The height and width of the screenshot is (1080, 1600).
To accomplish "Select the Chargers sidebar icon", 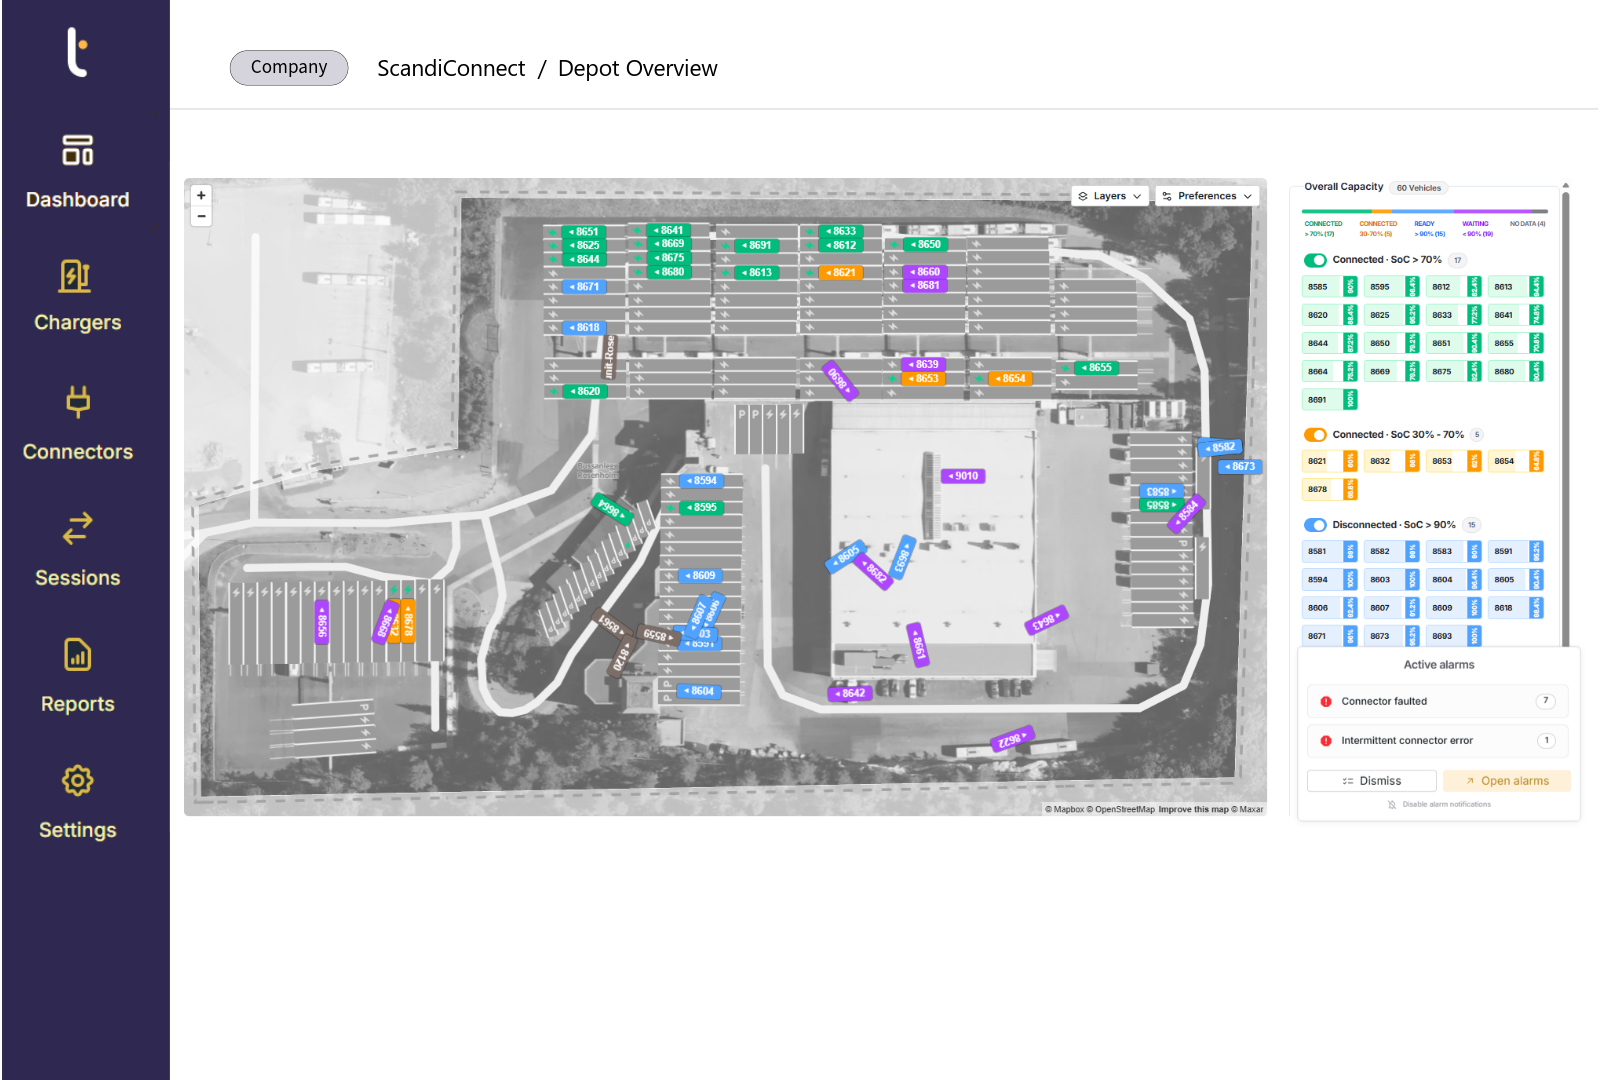I will [77, 296].
